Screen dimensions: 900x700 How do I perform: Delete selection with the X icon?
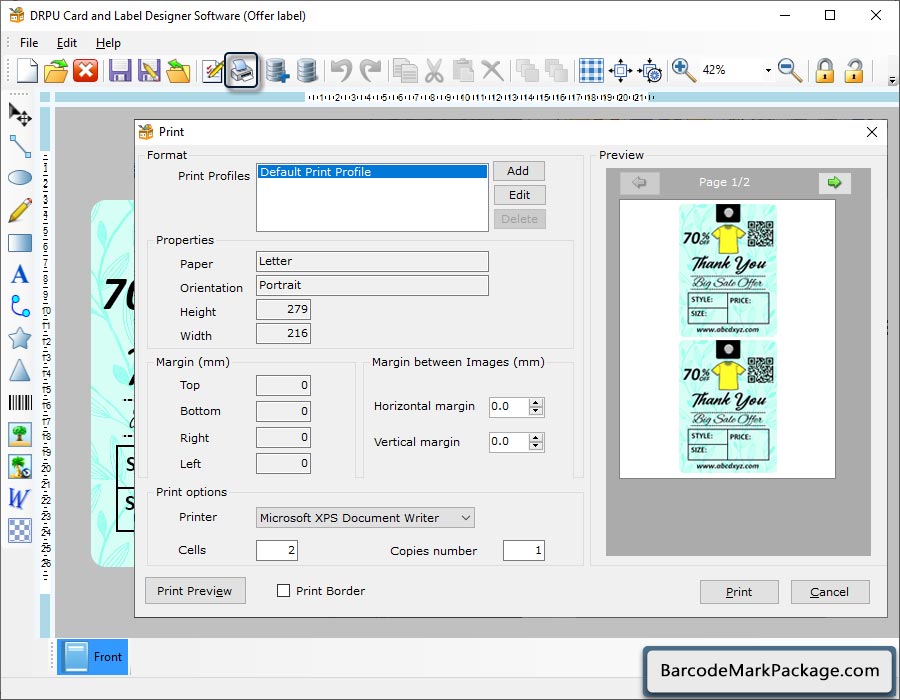tap(492, 71)
